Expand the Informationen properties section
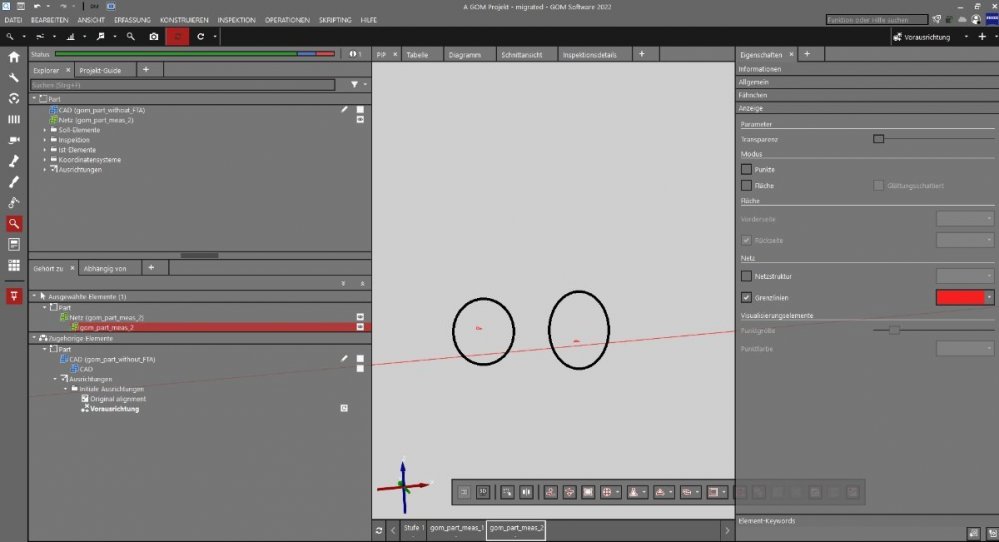Viewport: 999px width, 542px height. point(760,69)
